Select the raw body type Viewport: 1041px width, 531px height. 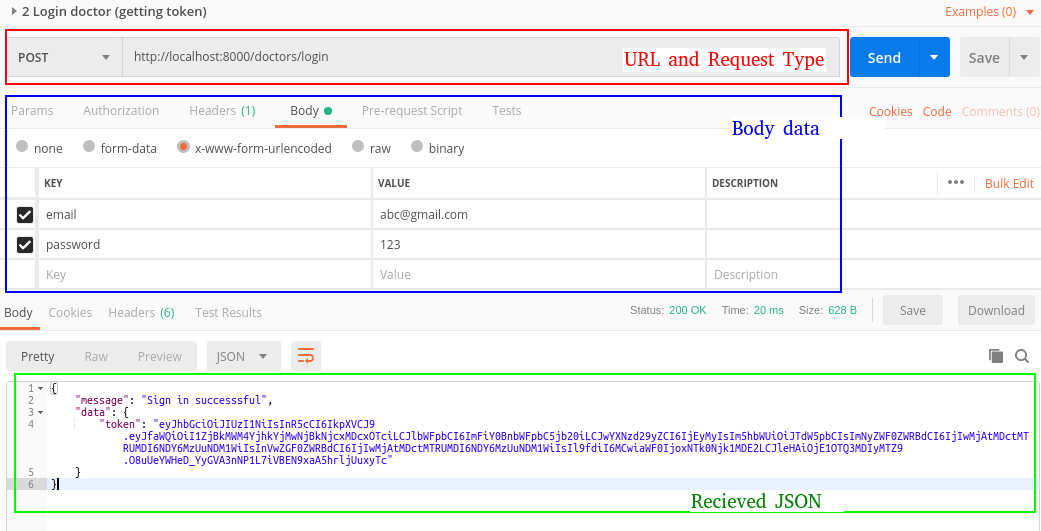pos(358,146)
